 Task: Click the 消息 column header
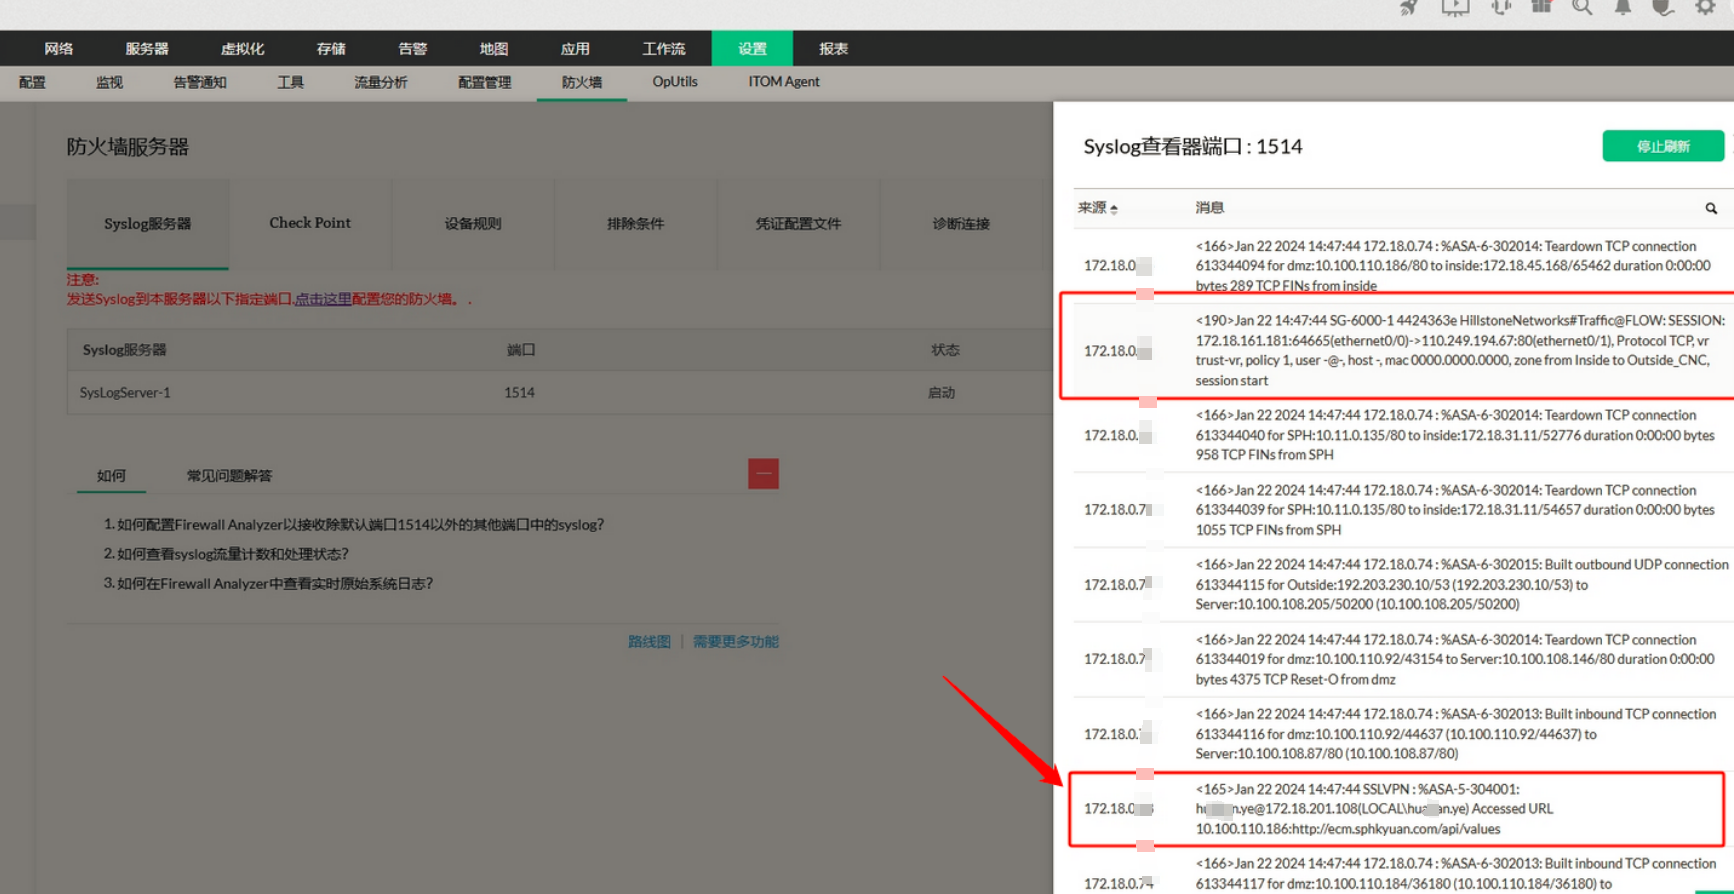point(1210,208)
